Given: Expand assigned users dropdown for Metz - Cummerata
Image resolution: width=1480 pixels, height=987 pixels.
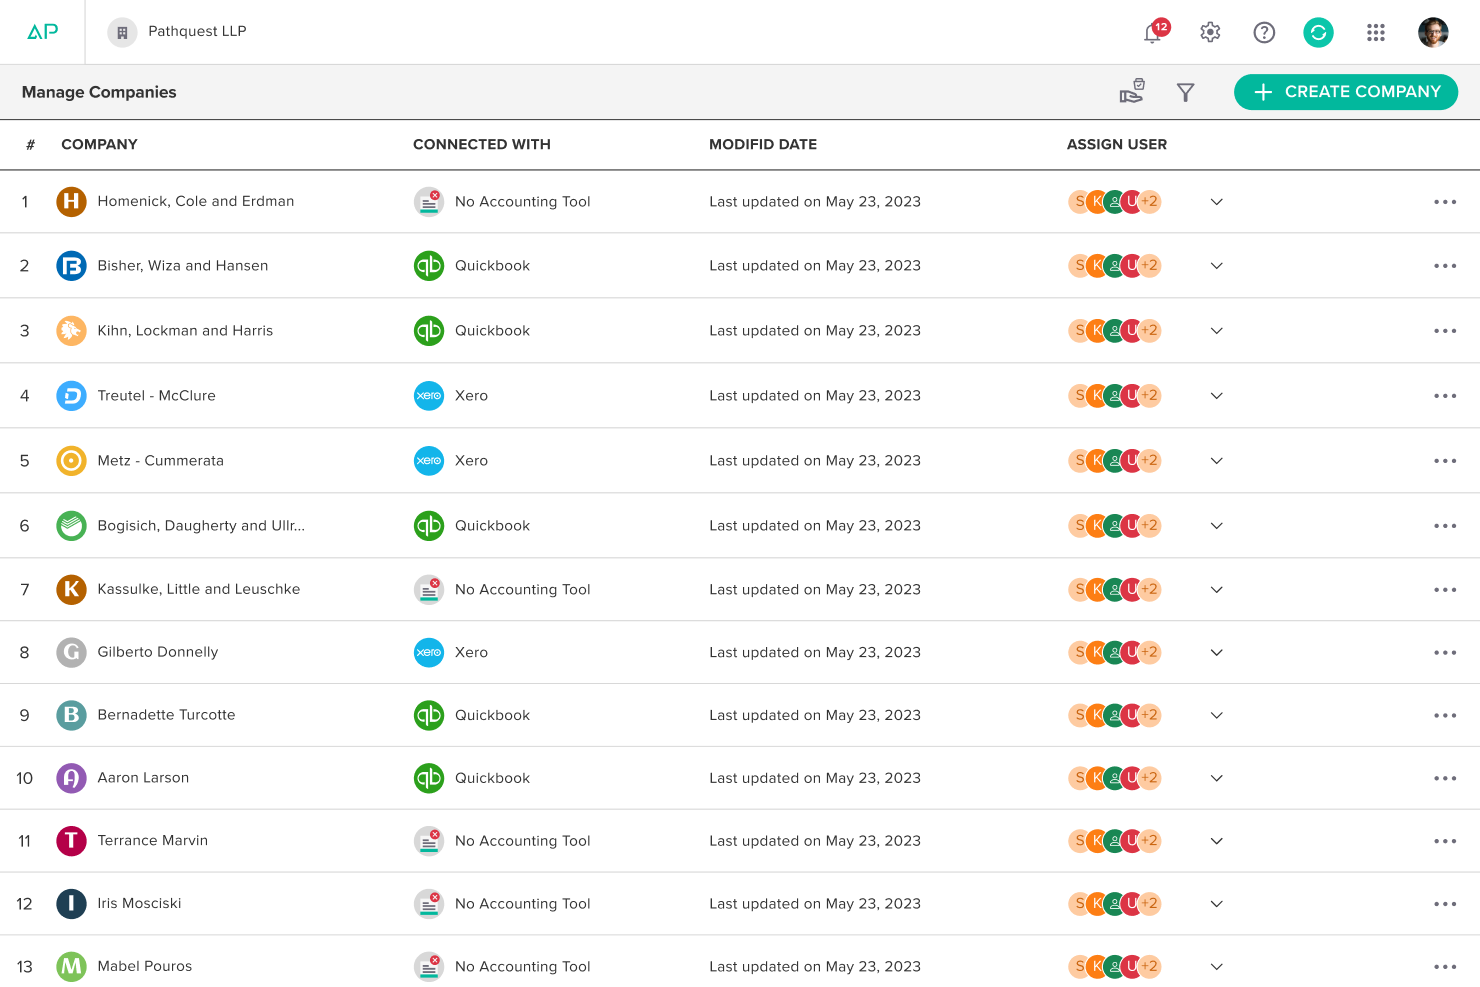Looking at the screenshot, I should (1217, 460).
